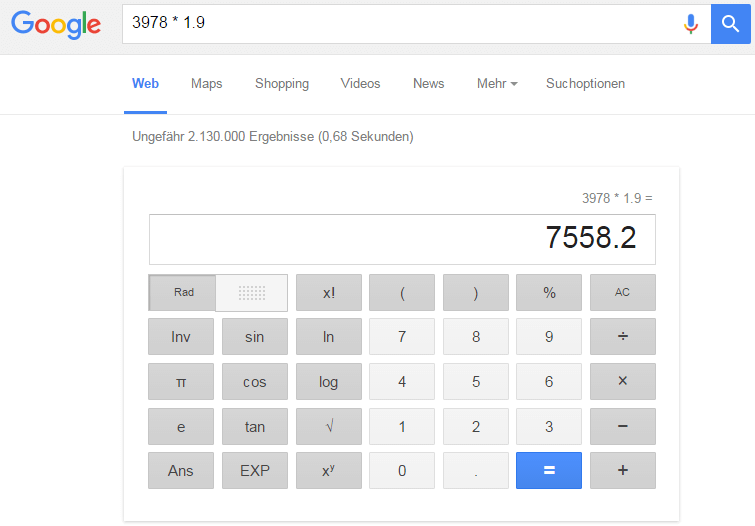
Task: Click digit 0 on the calculator
Action: point(402,471)
